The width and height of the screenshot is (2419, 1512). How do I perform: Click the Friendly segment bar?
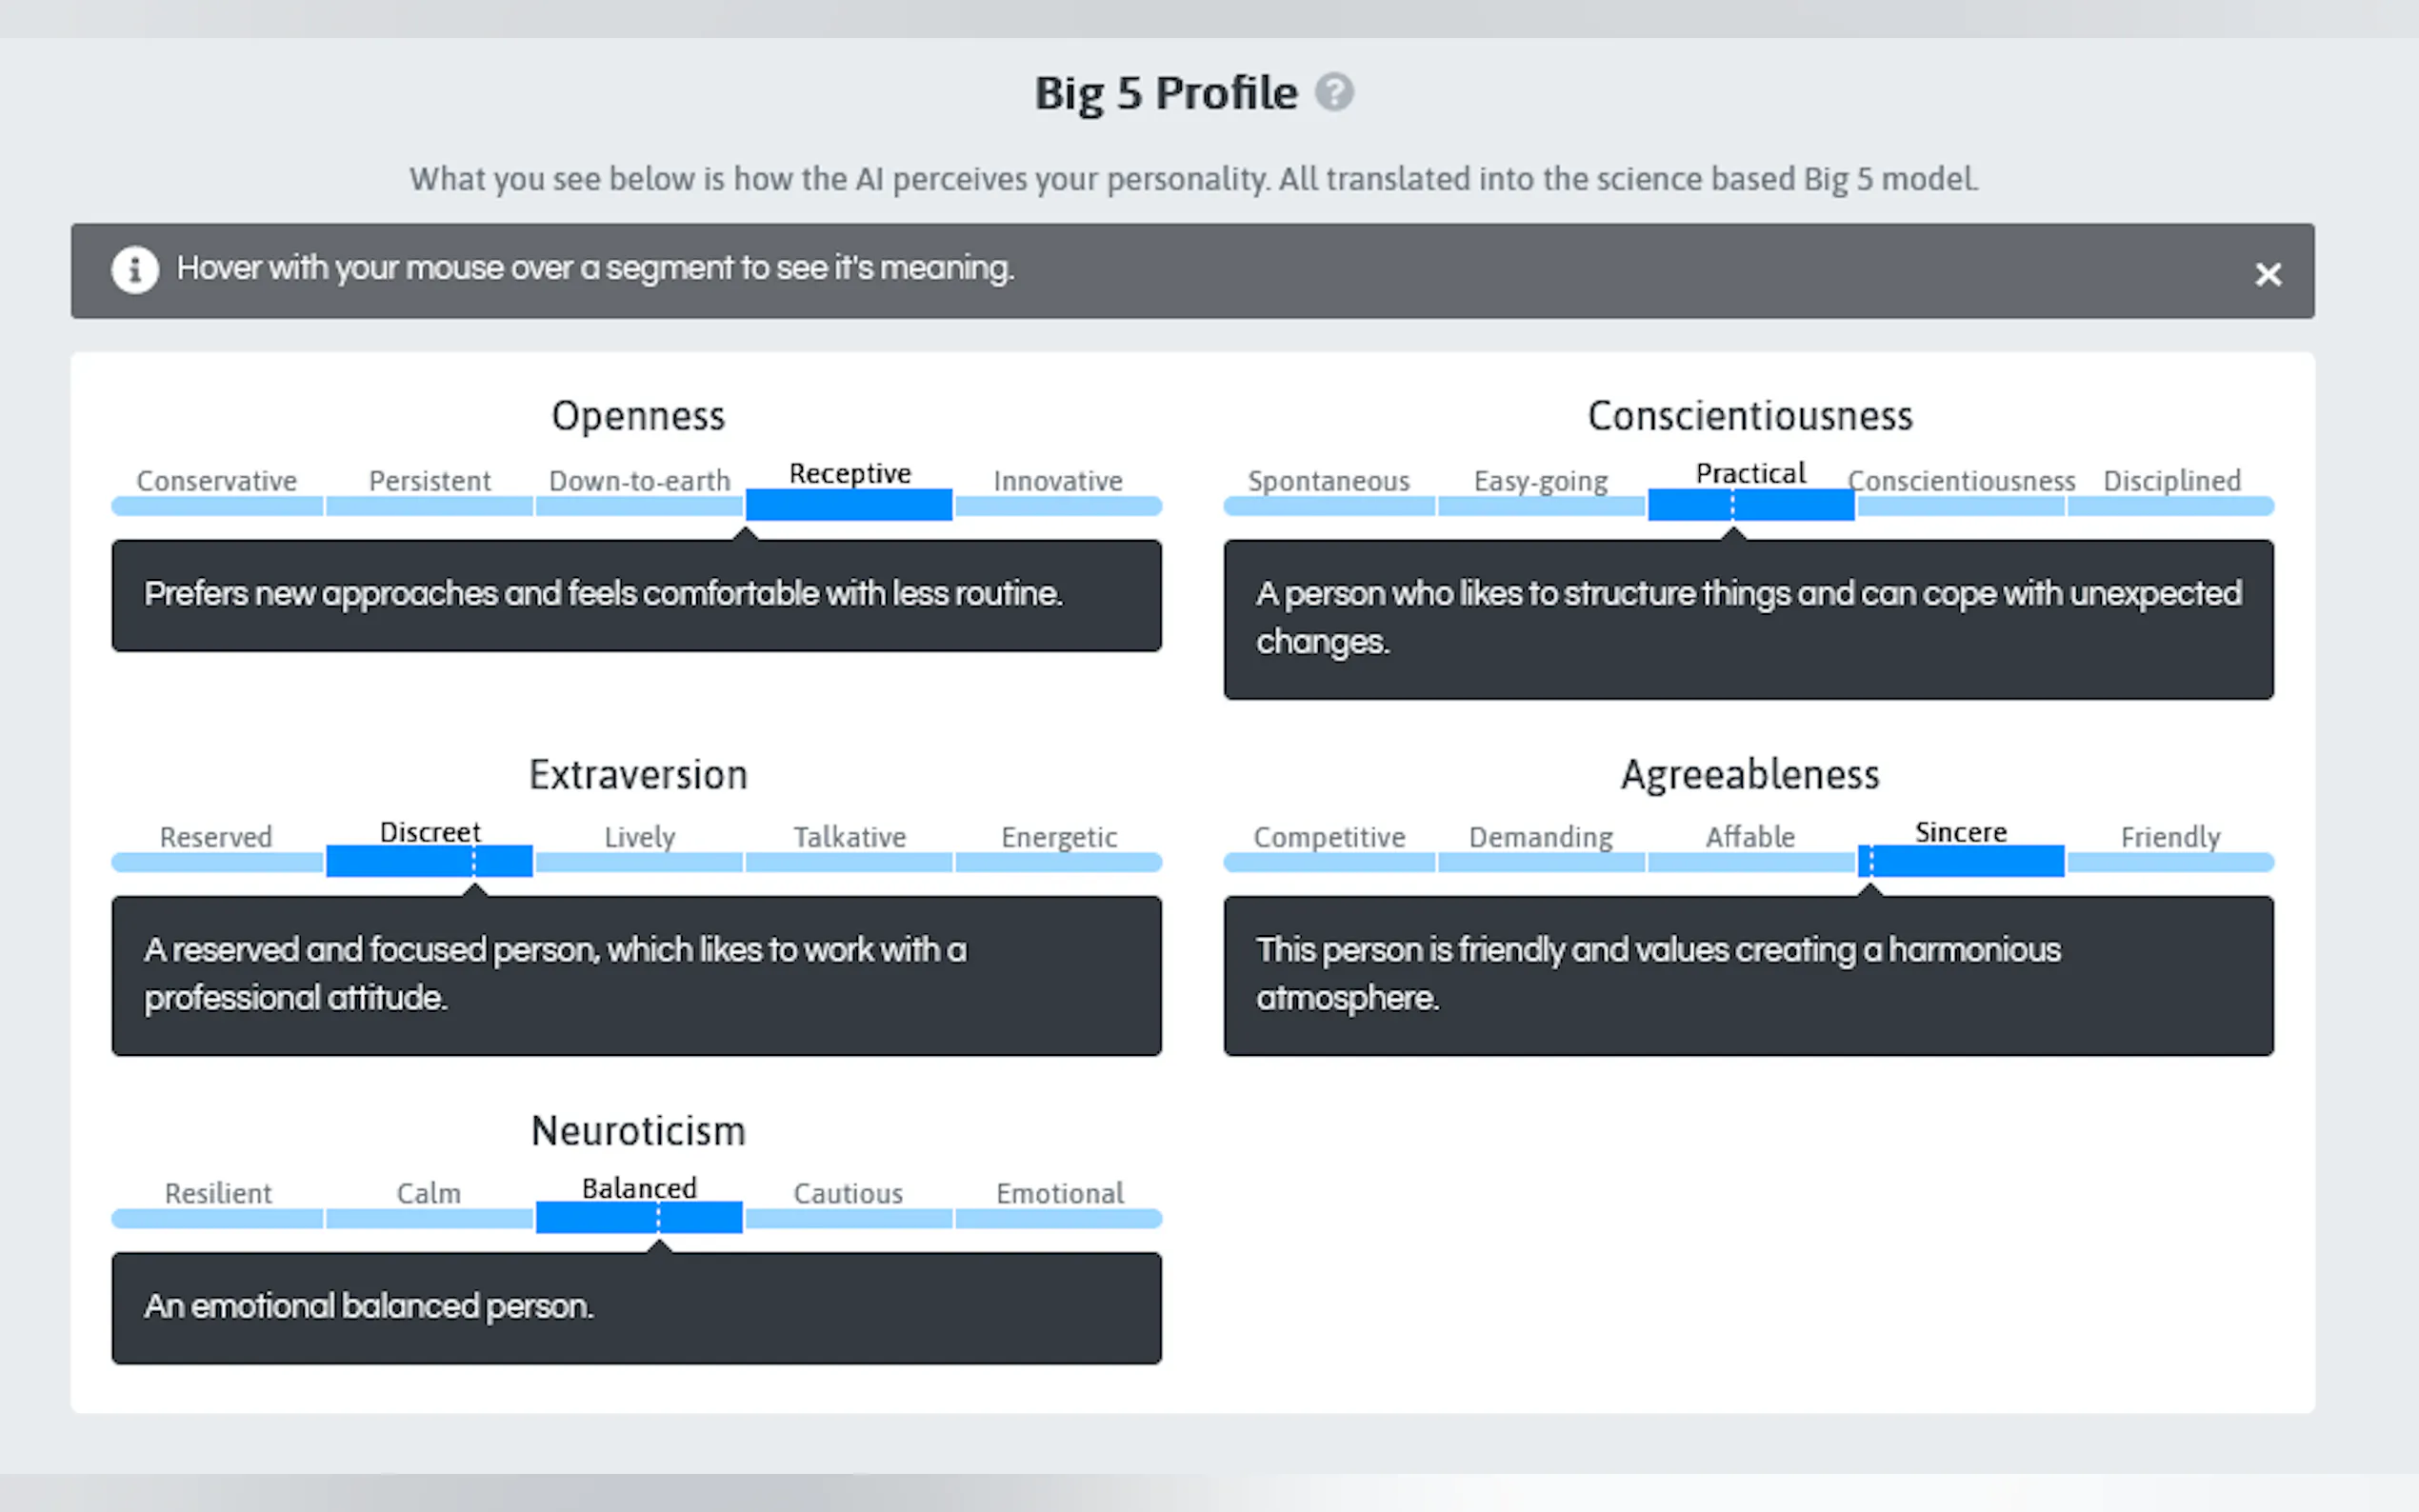coord(2170,862)
